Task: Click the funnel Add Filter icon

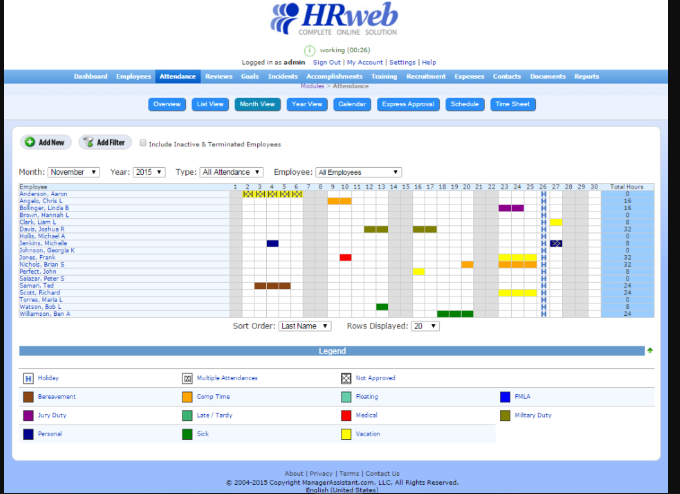Action: pos(88,142)
